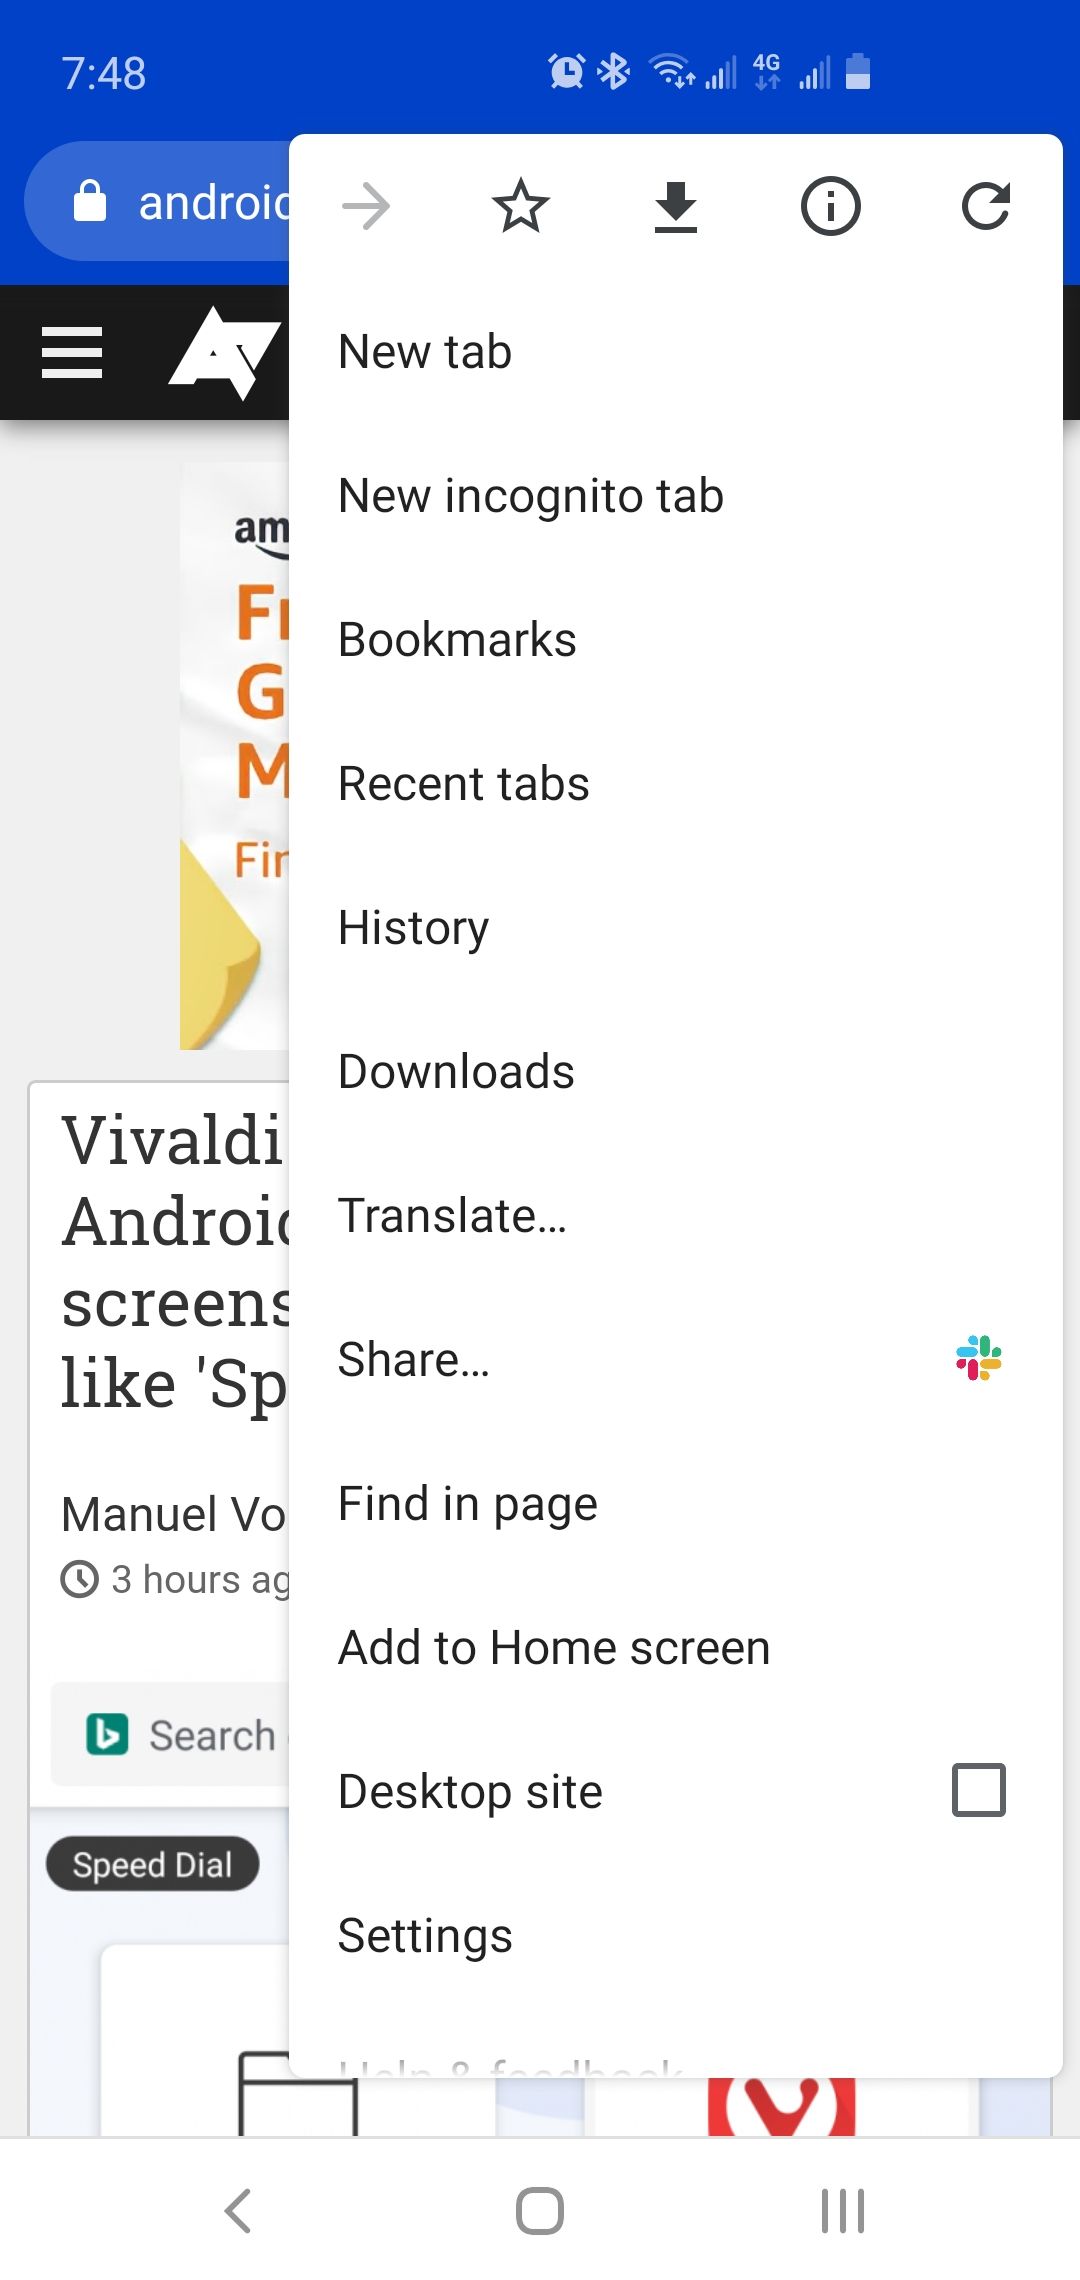Open browsing History
Viewport: 1080px width, 2280px height.
413,928
